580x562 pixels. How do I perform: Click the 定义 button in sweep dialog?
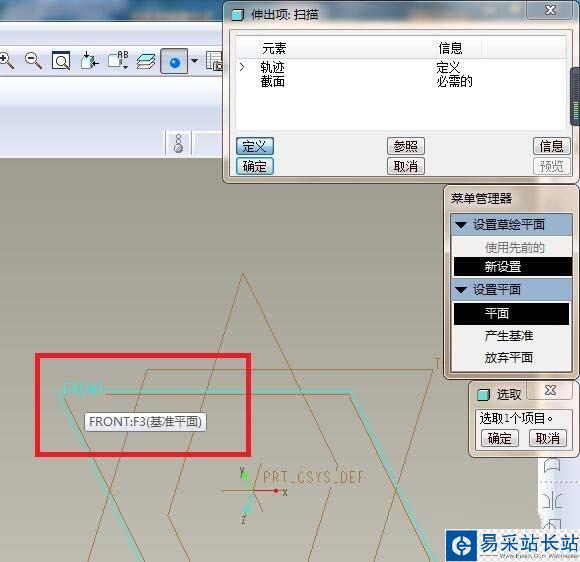(x=254, y=146)
